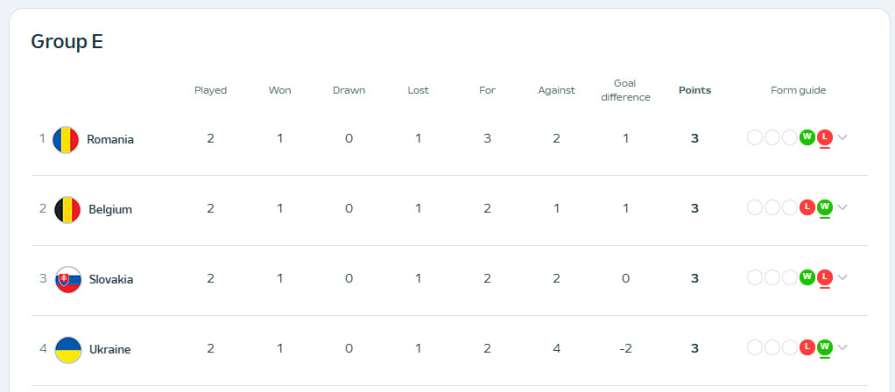
Task: Open the Belgium team link
Action: click(x=110, y=209)
